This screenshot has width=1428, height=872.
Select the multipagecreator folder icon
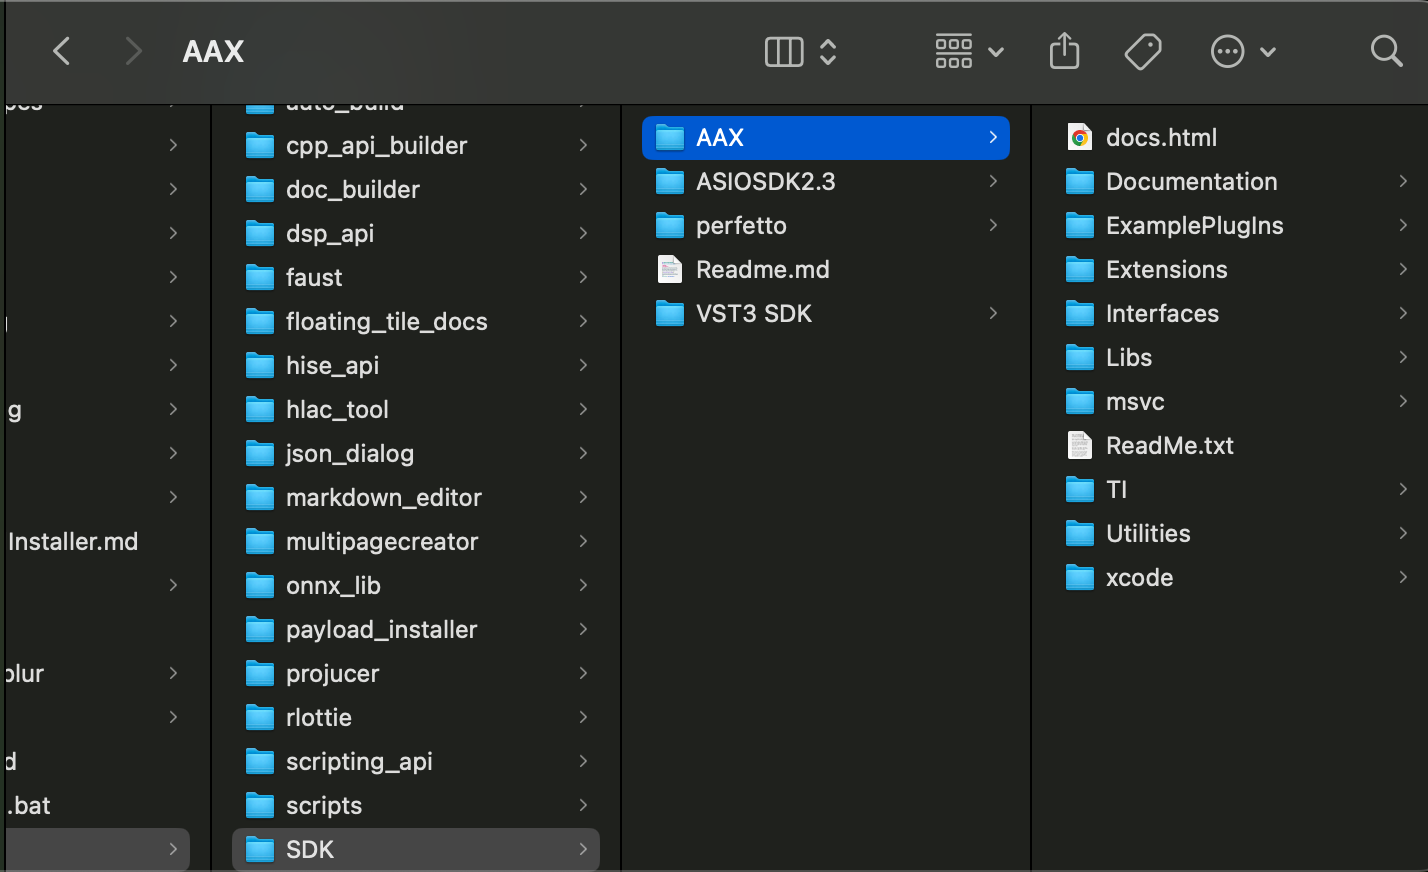coord(260,542)
